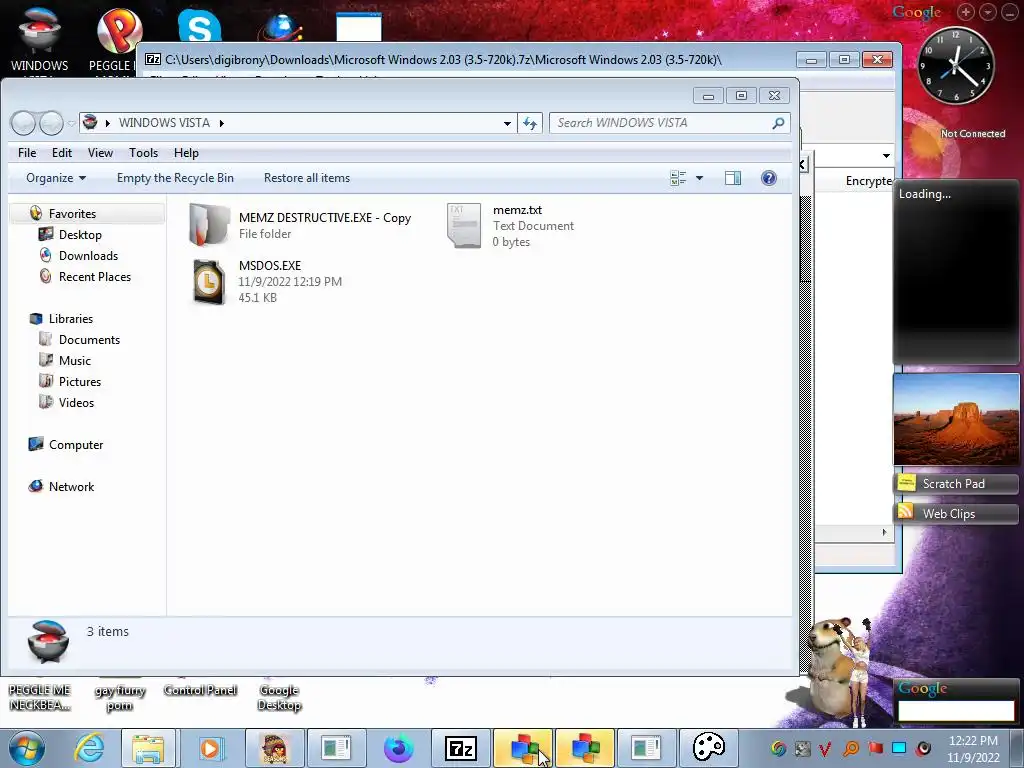1024x768 pixels.
Task: Open the dropdown in the 7-Zip window
Action: pyautogui.click(x=886, y=155)
